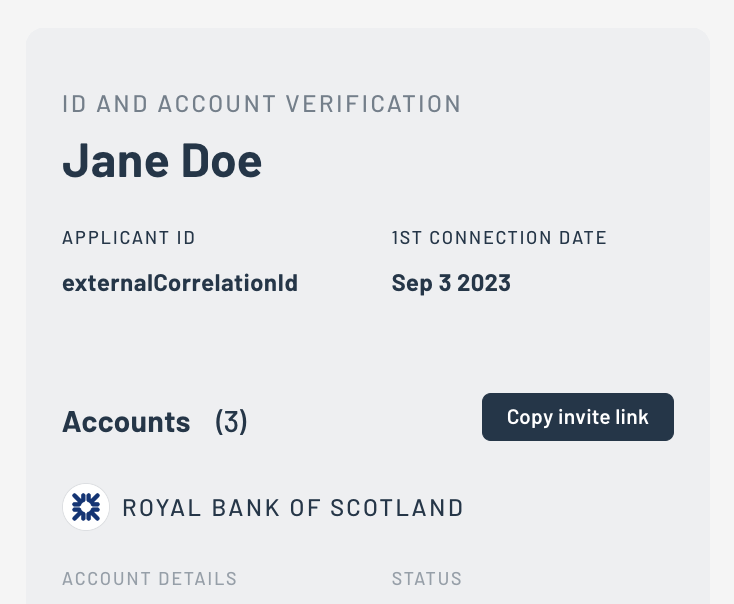The width and height of the screenshot is (734, 604).
Task: Select the Sep 3 2023 date value
Action: pyautogui.click(x=451, y=283)
